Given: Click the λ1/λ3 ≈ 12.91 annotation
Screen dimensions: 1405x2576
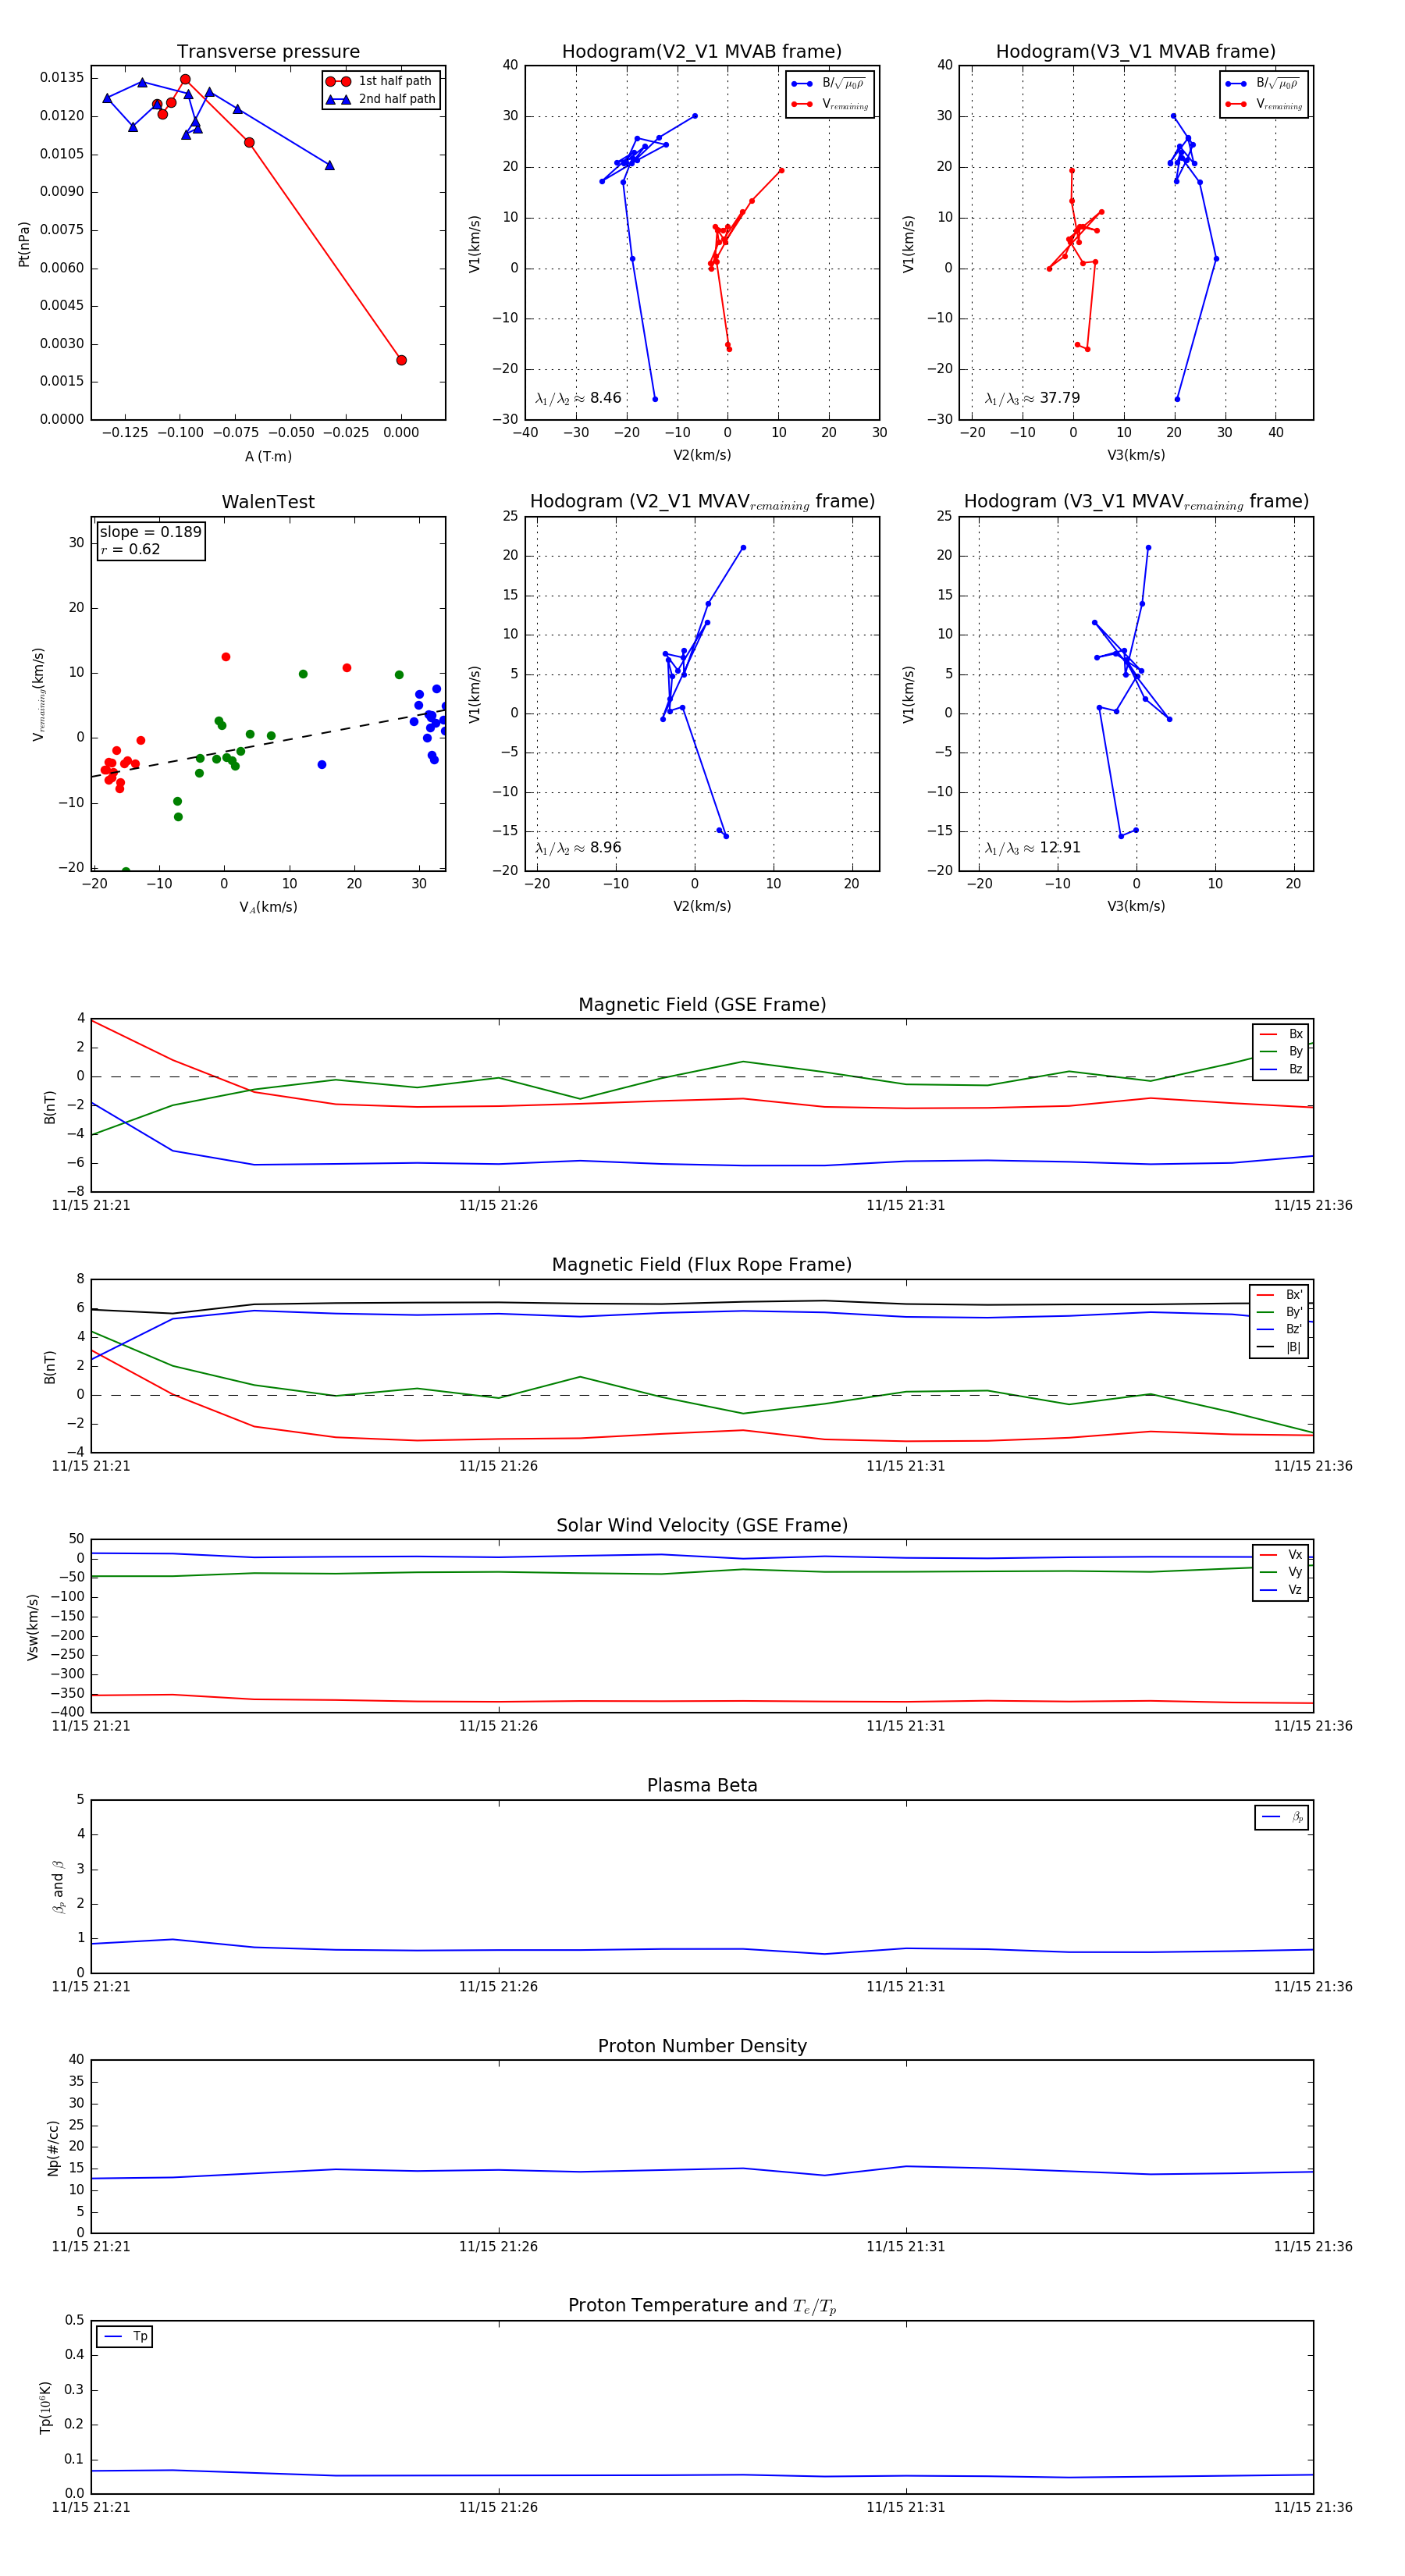Looking at the screenshot, I should pos(1032,848).
